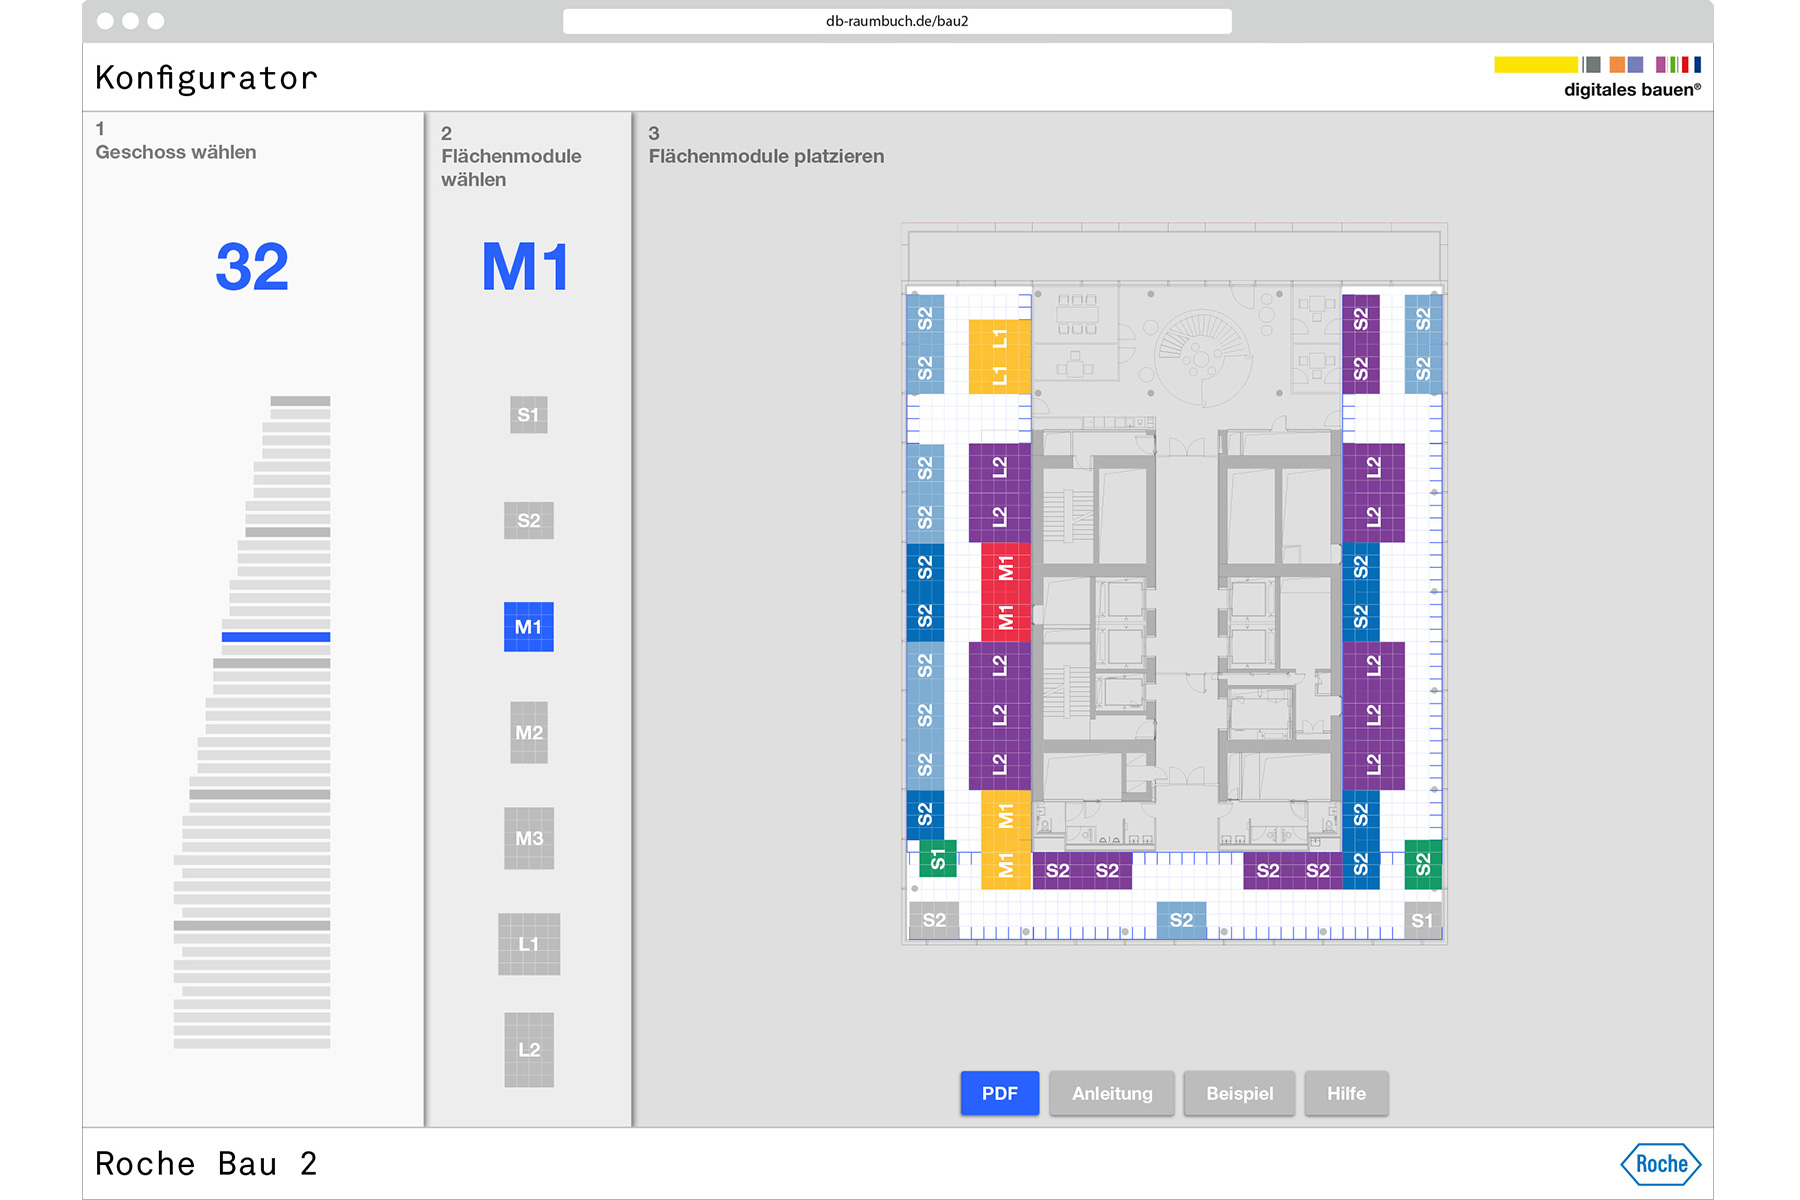Screen dimensions: 1800x1200
Task: Click the red M1 module on the floor plan
Action: tap(1005, 592)
